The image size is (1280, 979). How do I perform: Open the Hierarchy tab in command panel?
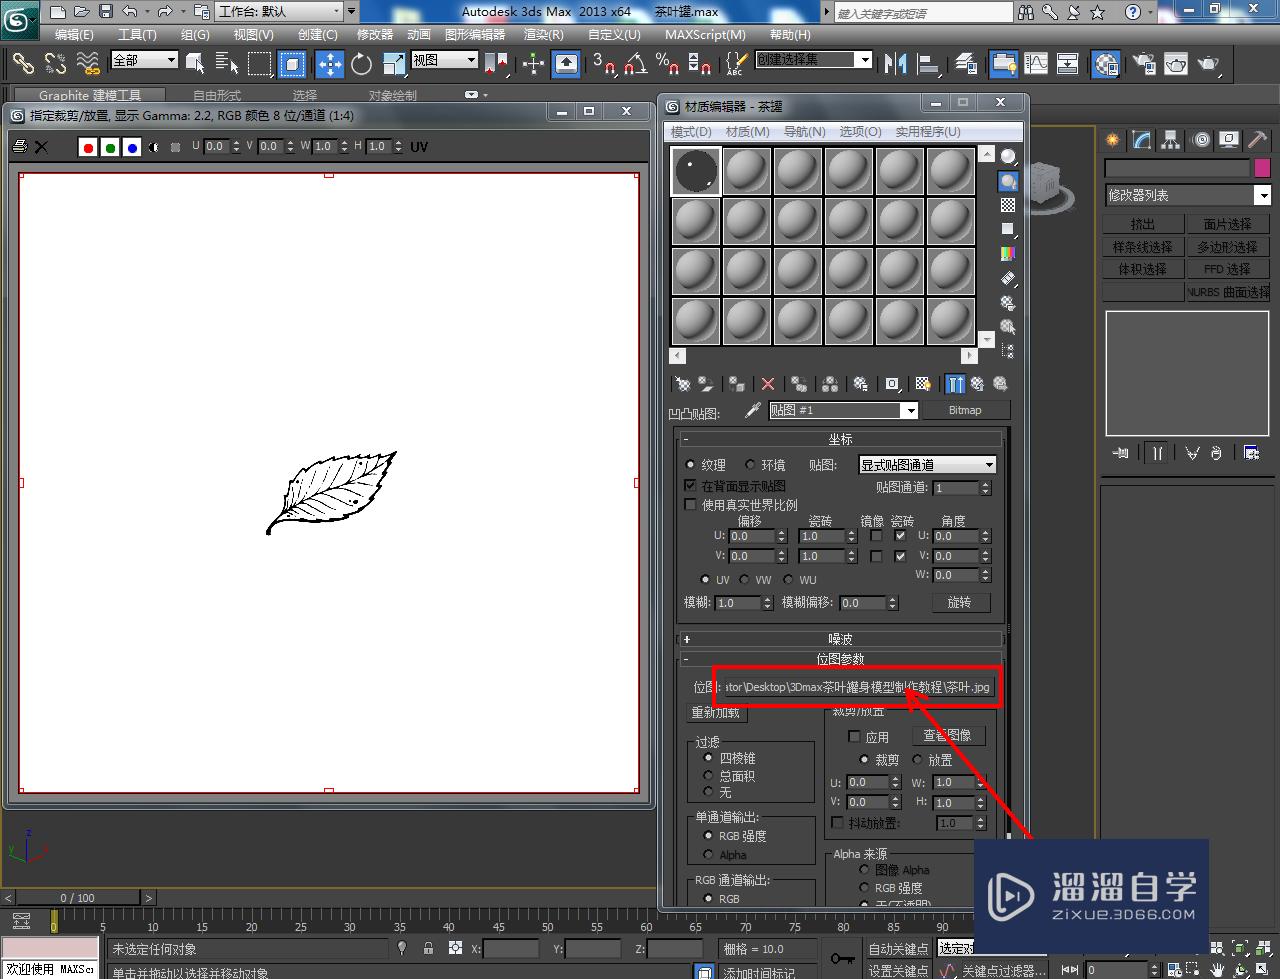coord(1171,141)
